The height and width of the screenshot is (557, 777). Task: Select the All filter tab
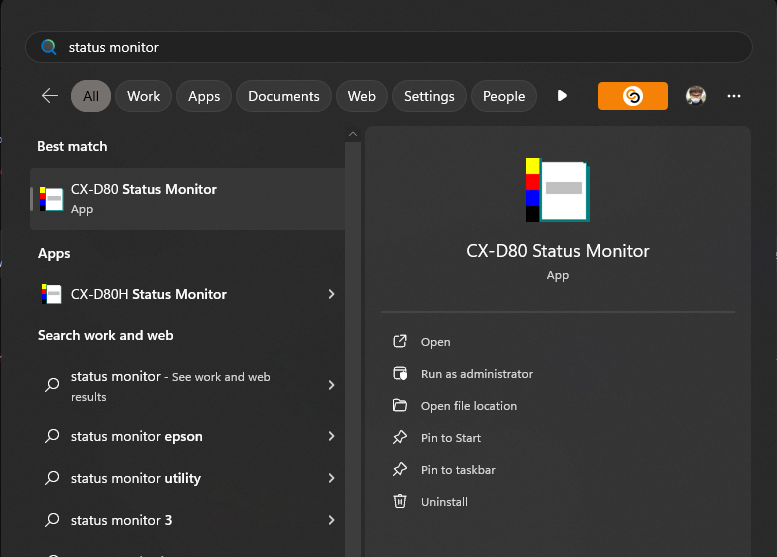tap(91, 96)
